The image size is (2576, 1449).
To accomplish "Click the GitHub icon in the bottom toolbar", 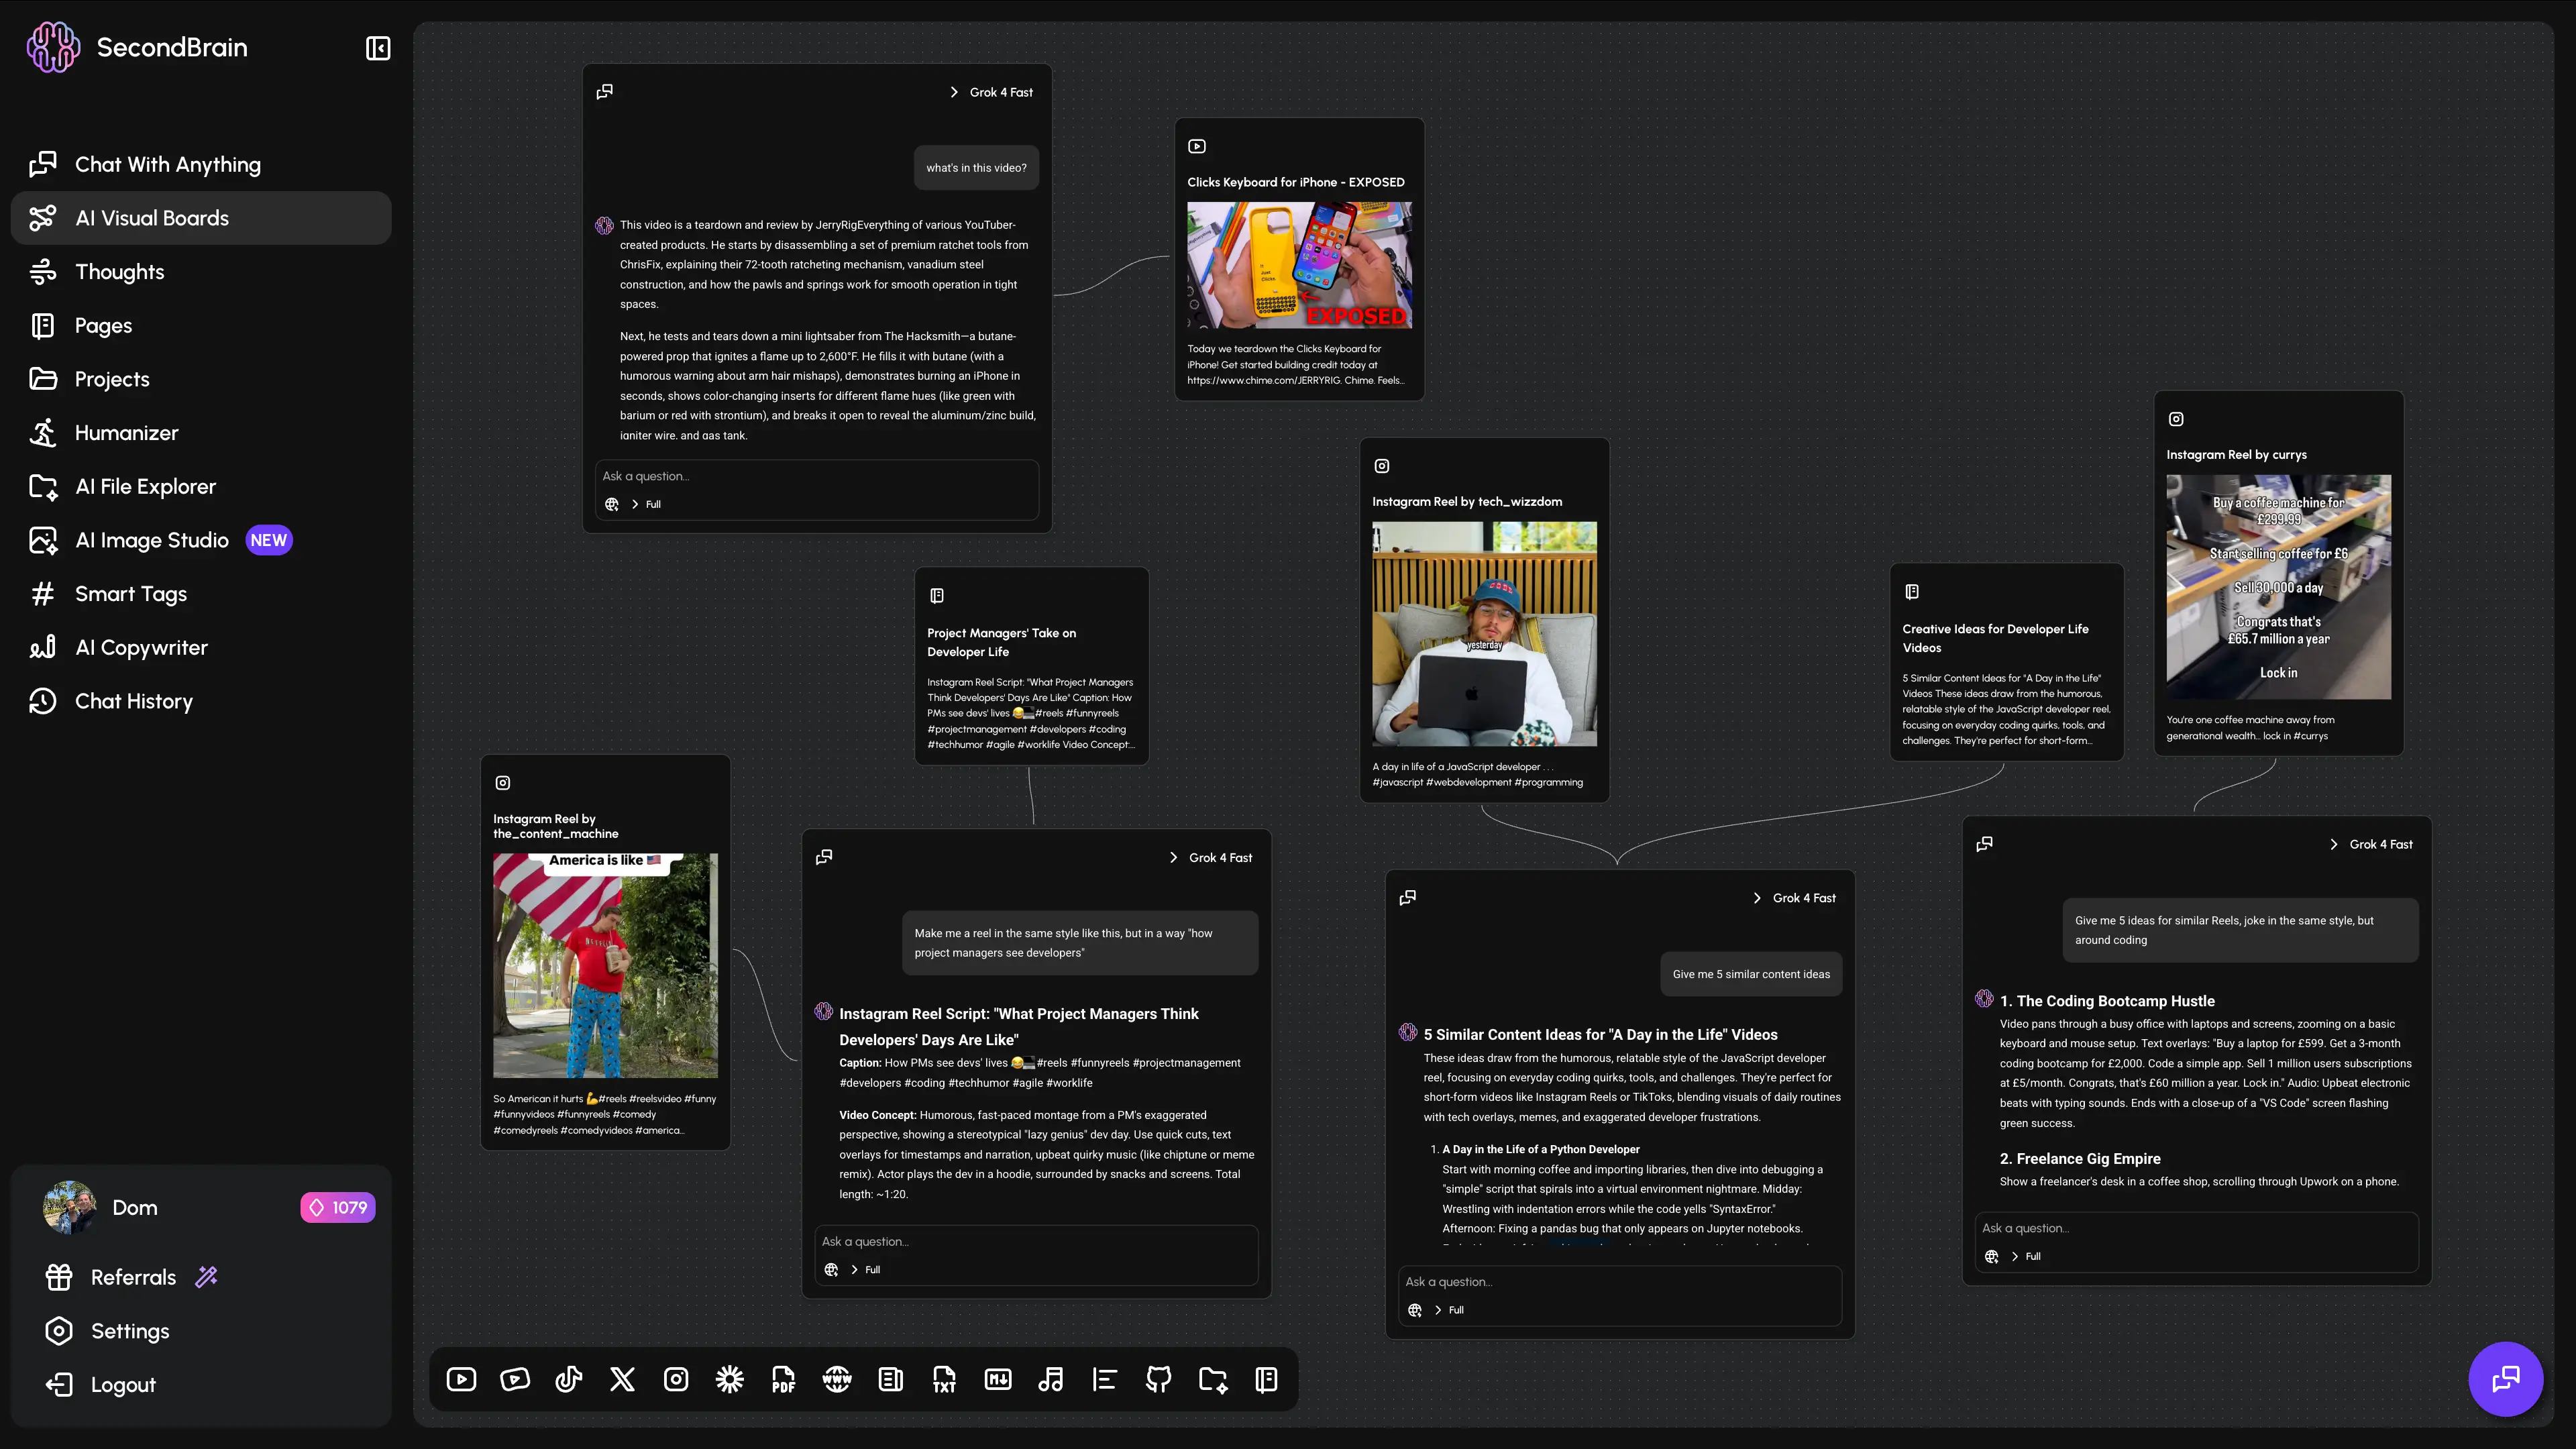I will click(1158, 1380).
